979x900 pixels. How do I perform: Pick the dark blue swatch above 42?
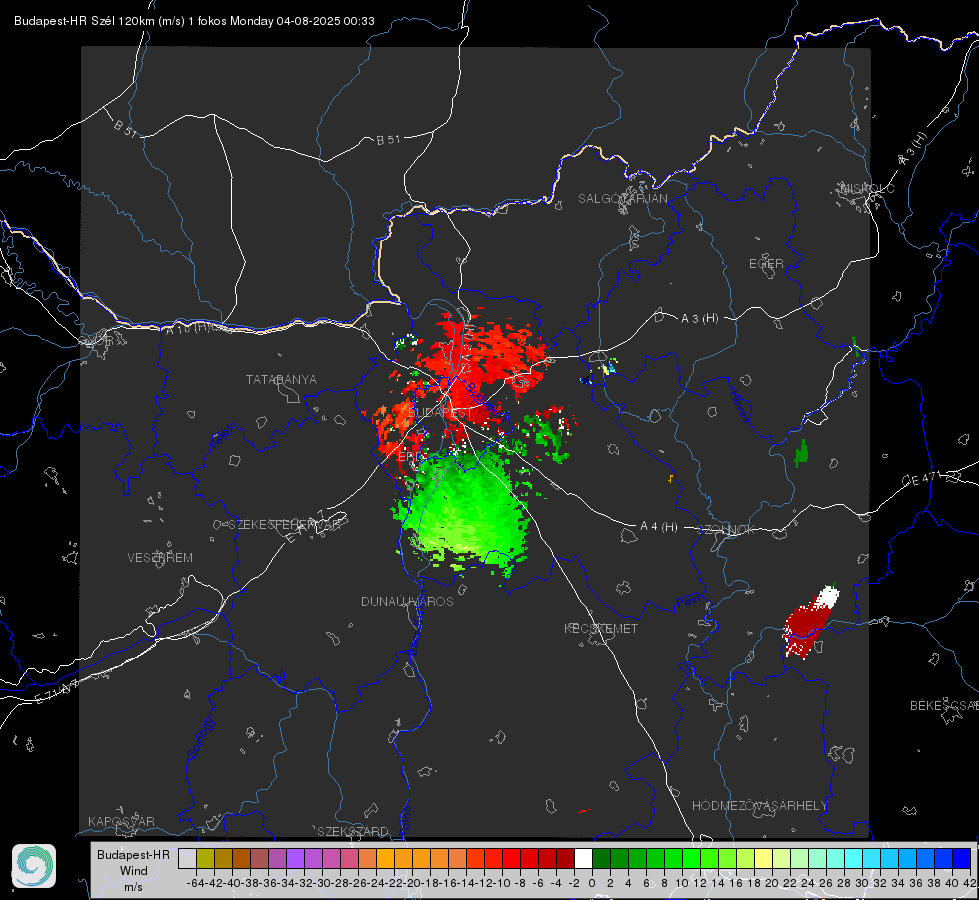[962, 859]
